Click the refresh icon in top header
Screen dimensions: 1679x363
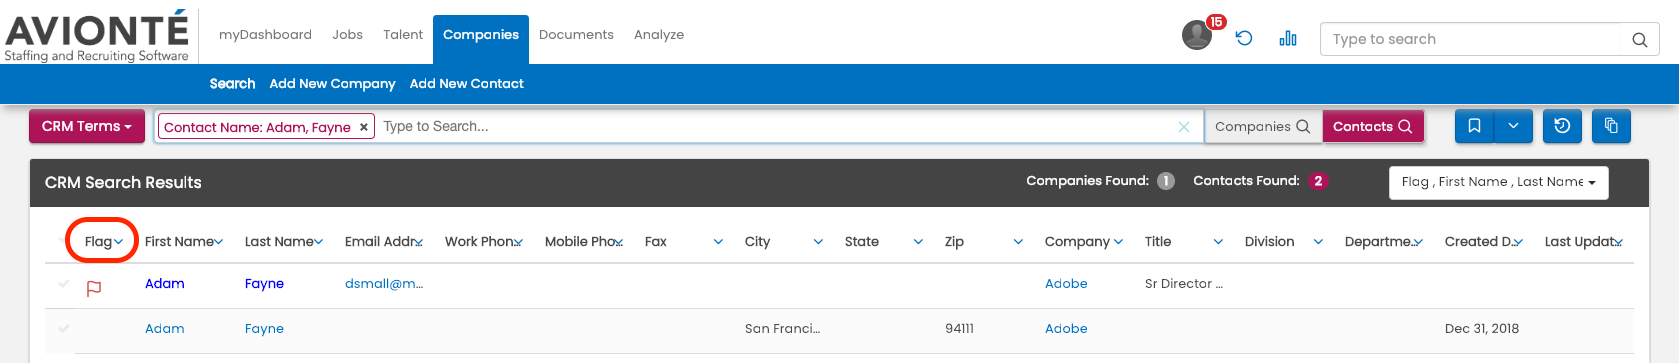pyautogui.click(x=1244, y=38)
